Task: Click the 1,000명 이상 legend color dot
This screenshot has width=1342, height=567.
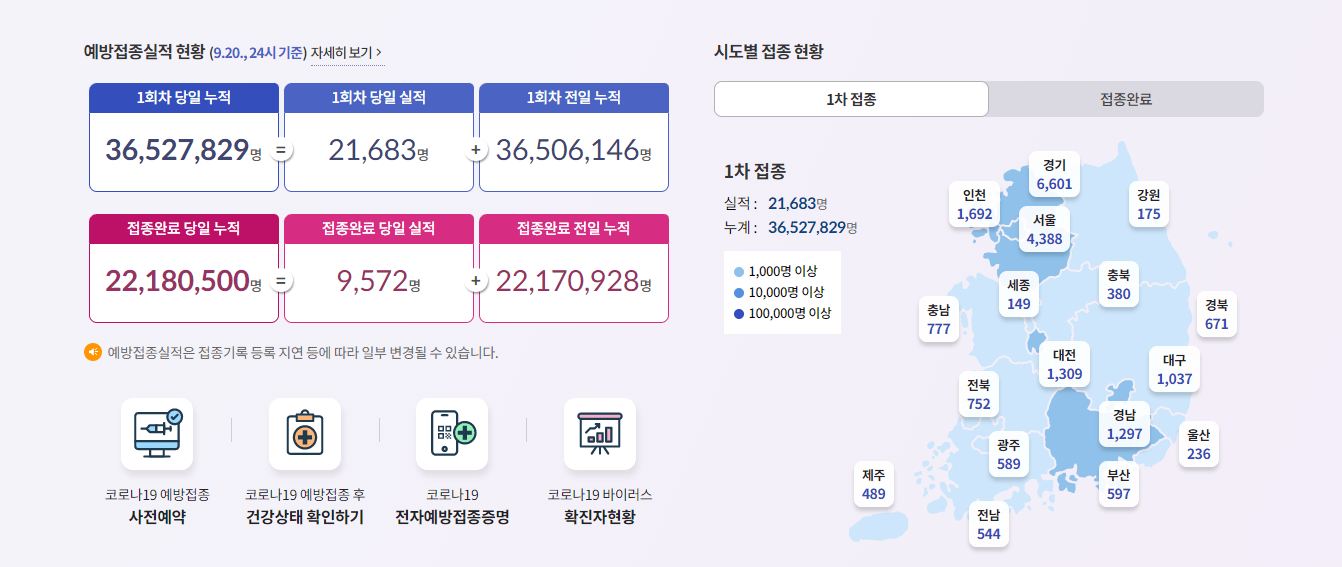Action: (739, 271)
